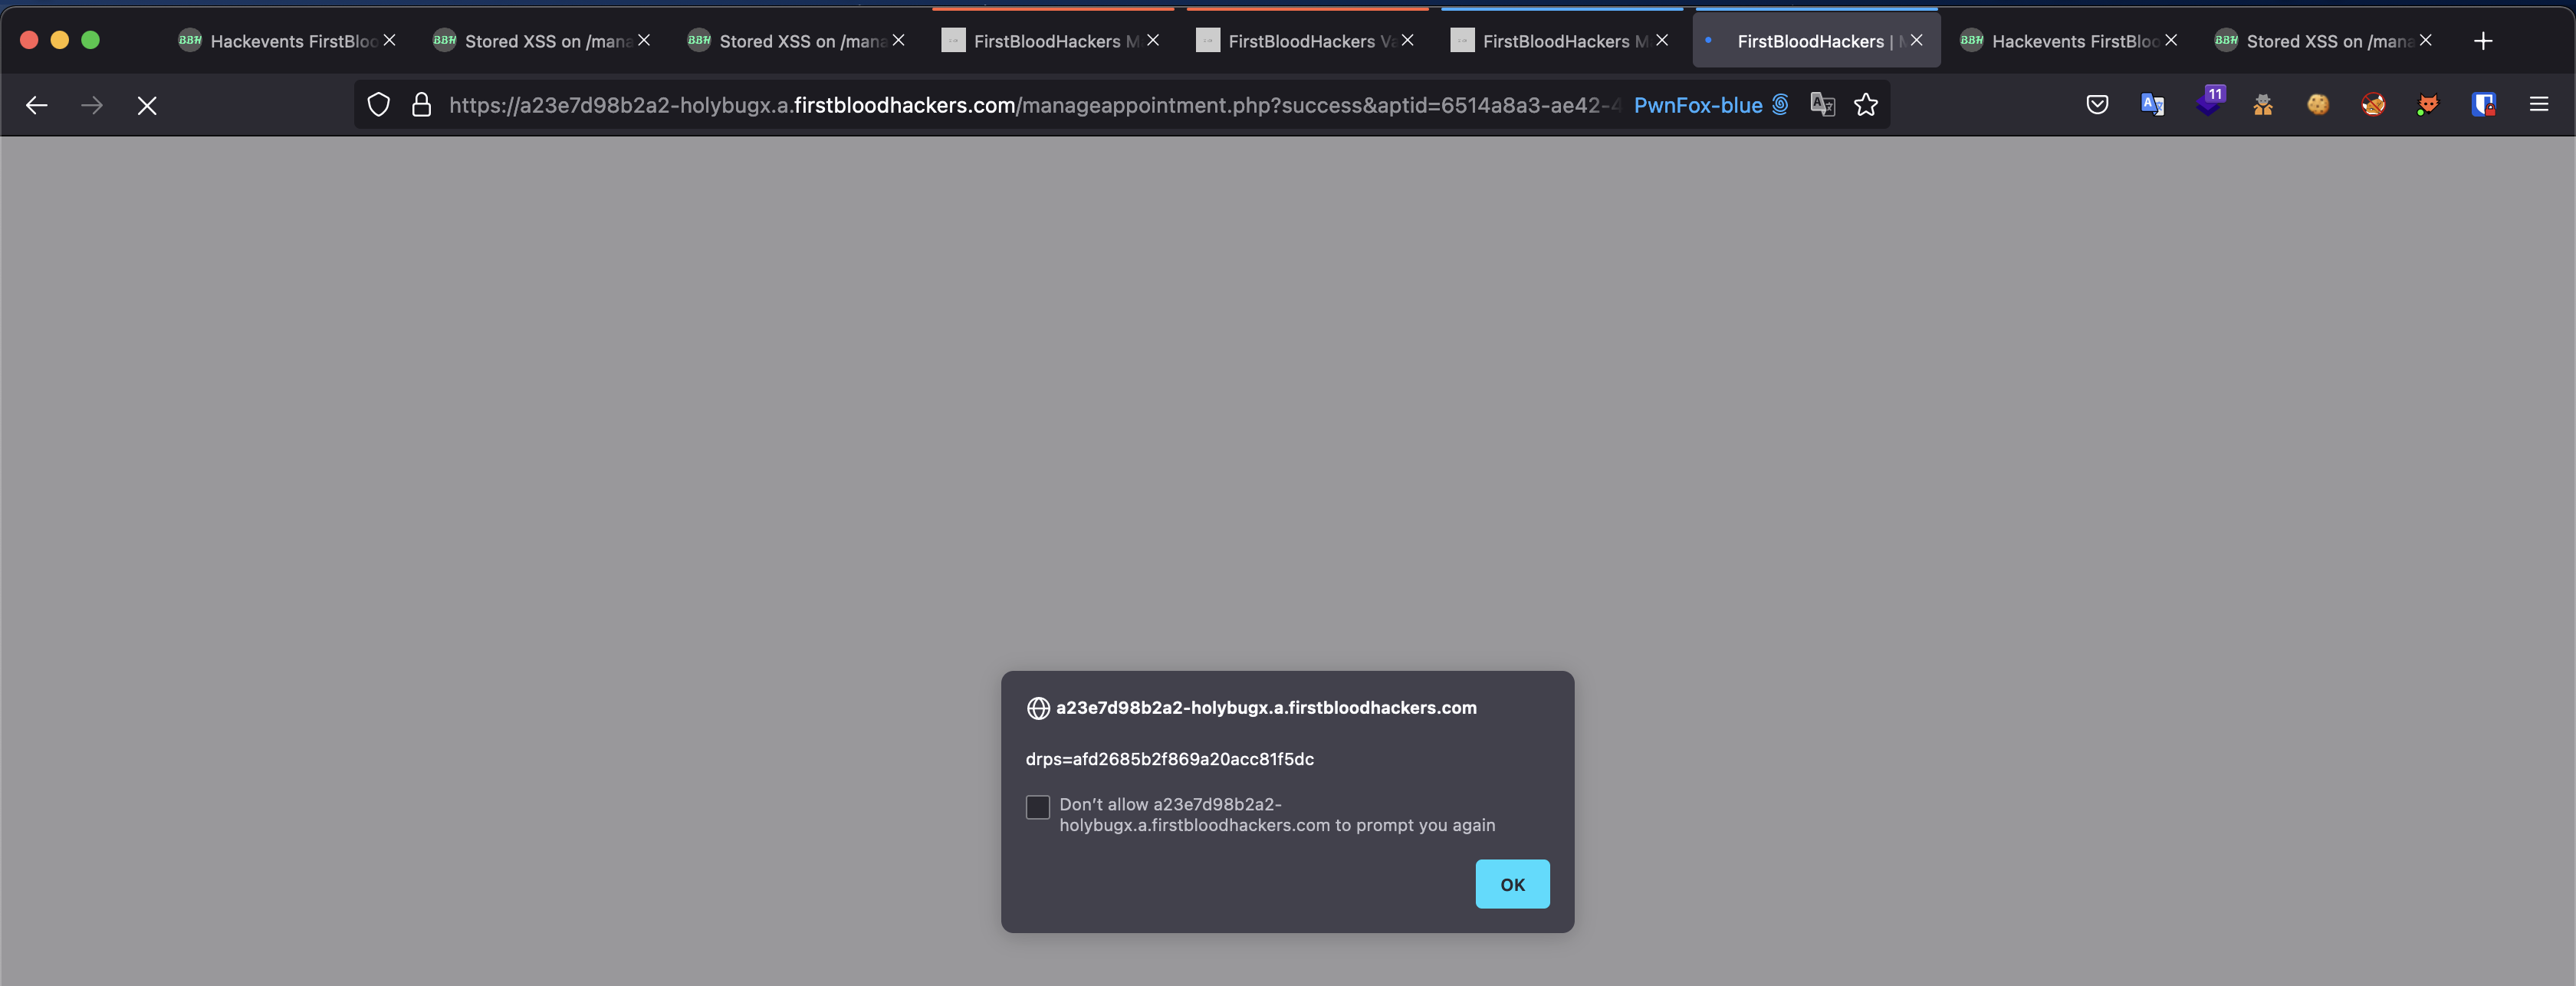Click the macOS yellow minimize button
The width and height of the screenshot is (2576, 986).
(60, 40)
